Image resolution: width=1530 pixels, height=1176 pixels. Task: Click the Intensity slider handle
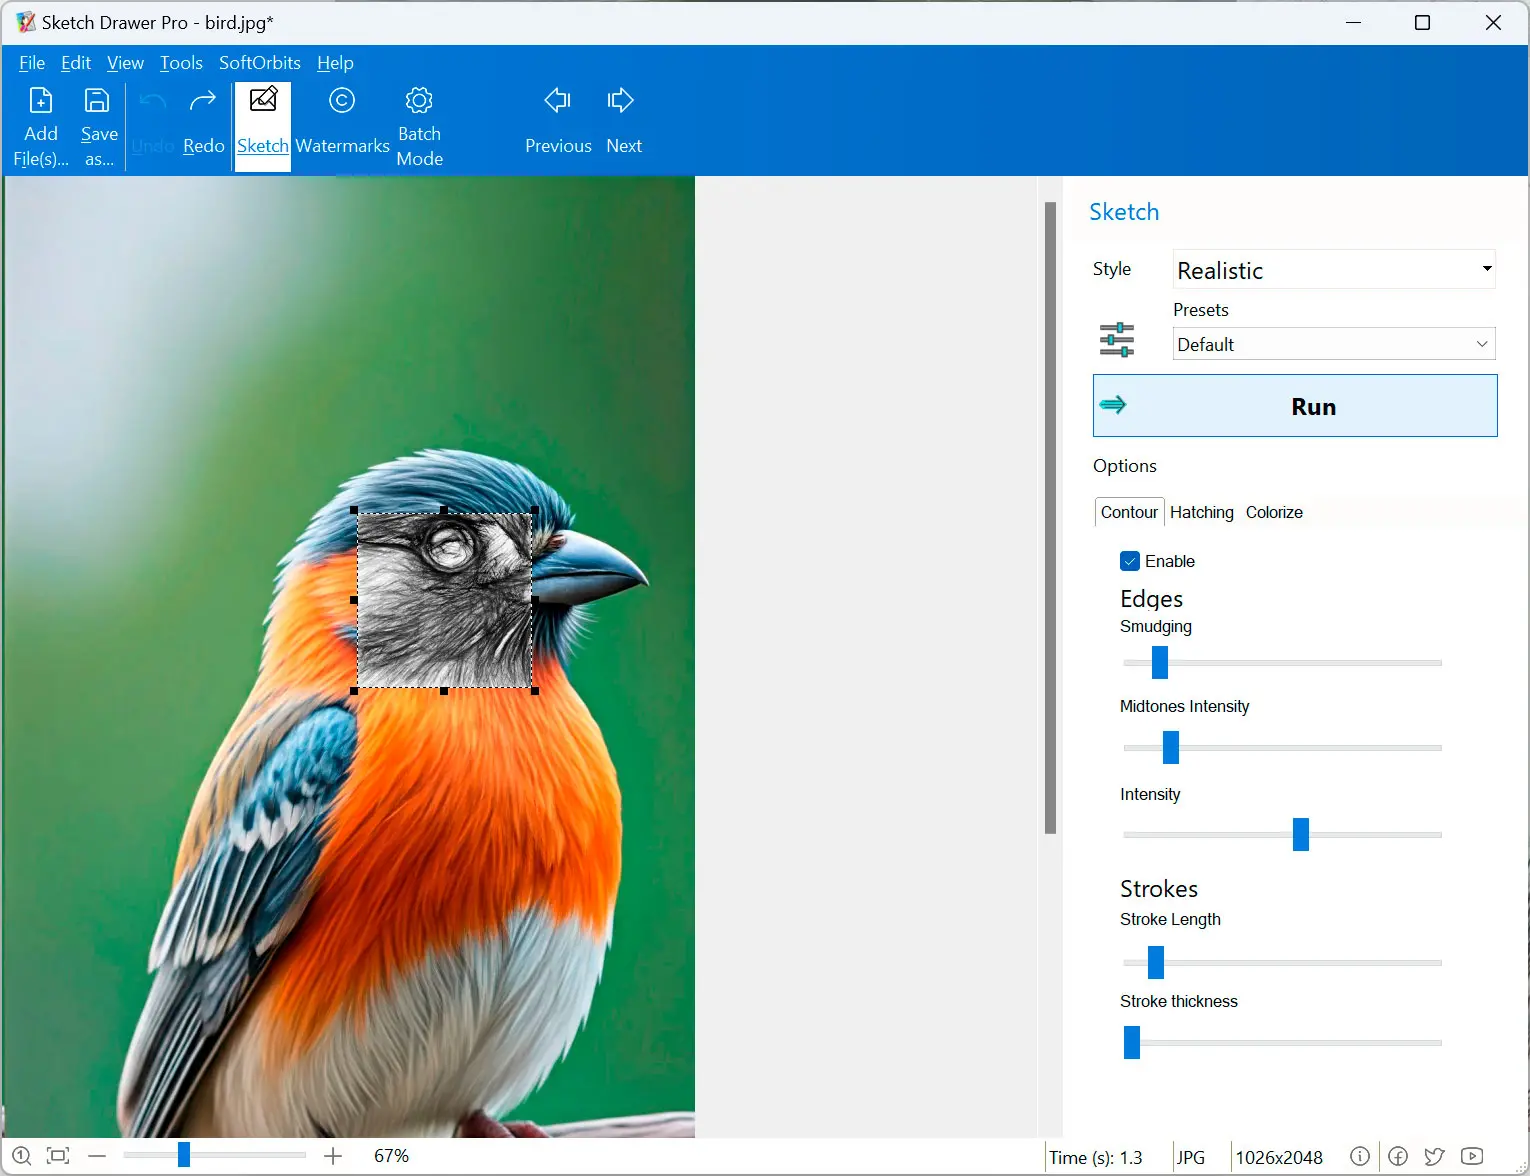(1300, 834)
